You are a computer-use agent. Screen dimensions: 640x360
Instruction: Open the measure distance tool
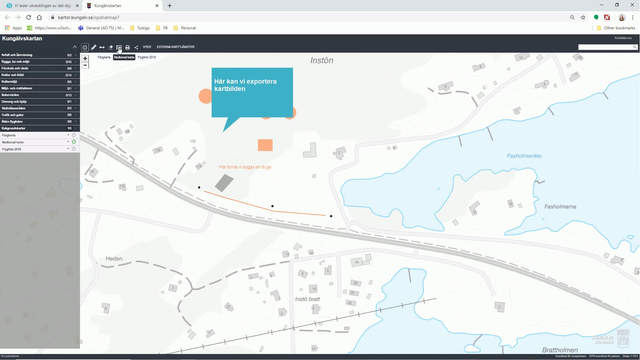[x=102, y=47]
